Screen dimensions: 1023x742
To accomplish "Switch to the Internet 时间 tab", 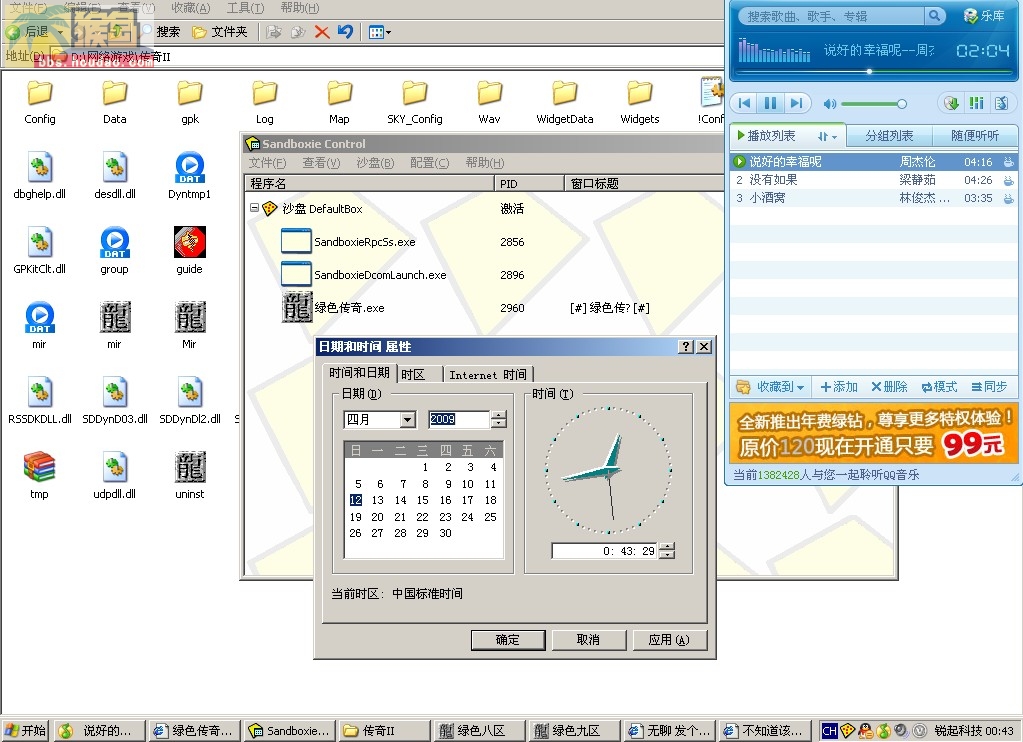I will point(488,375).
